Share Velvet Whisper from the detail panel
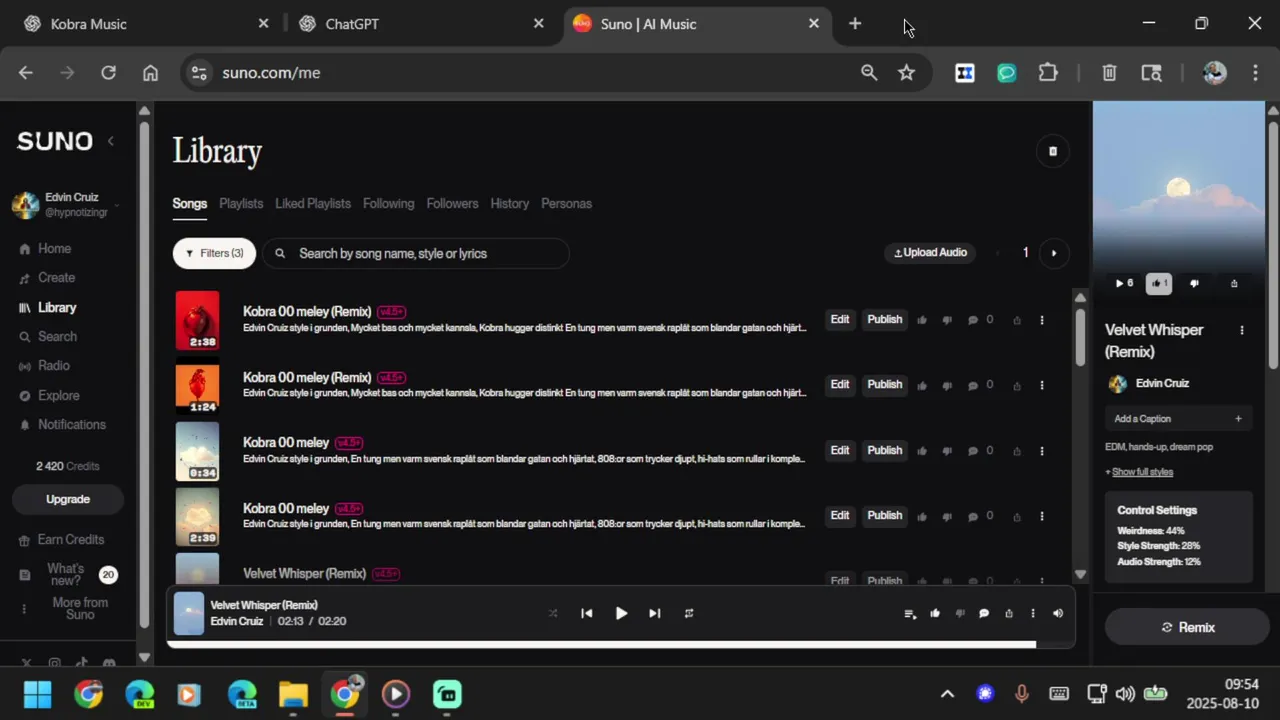This screenshot has width=1280, height=720. tap(1234, 284)
